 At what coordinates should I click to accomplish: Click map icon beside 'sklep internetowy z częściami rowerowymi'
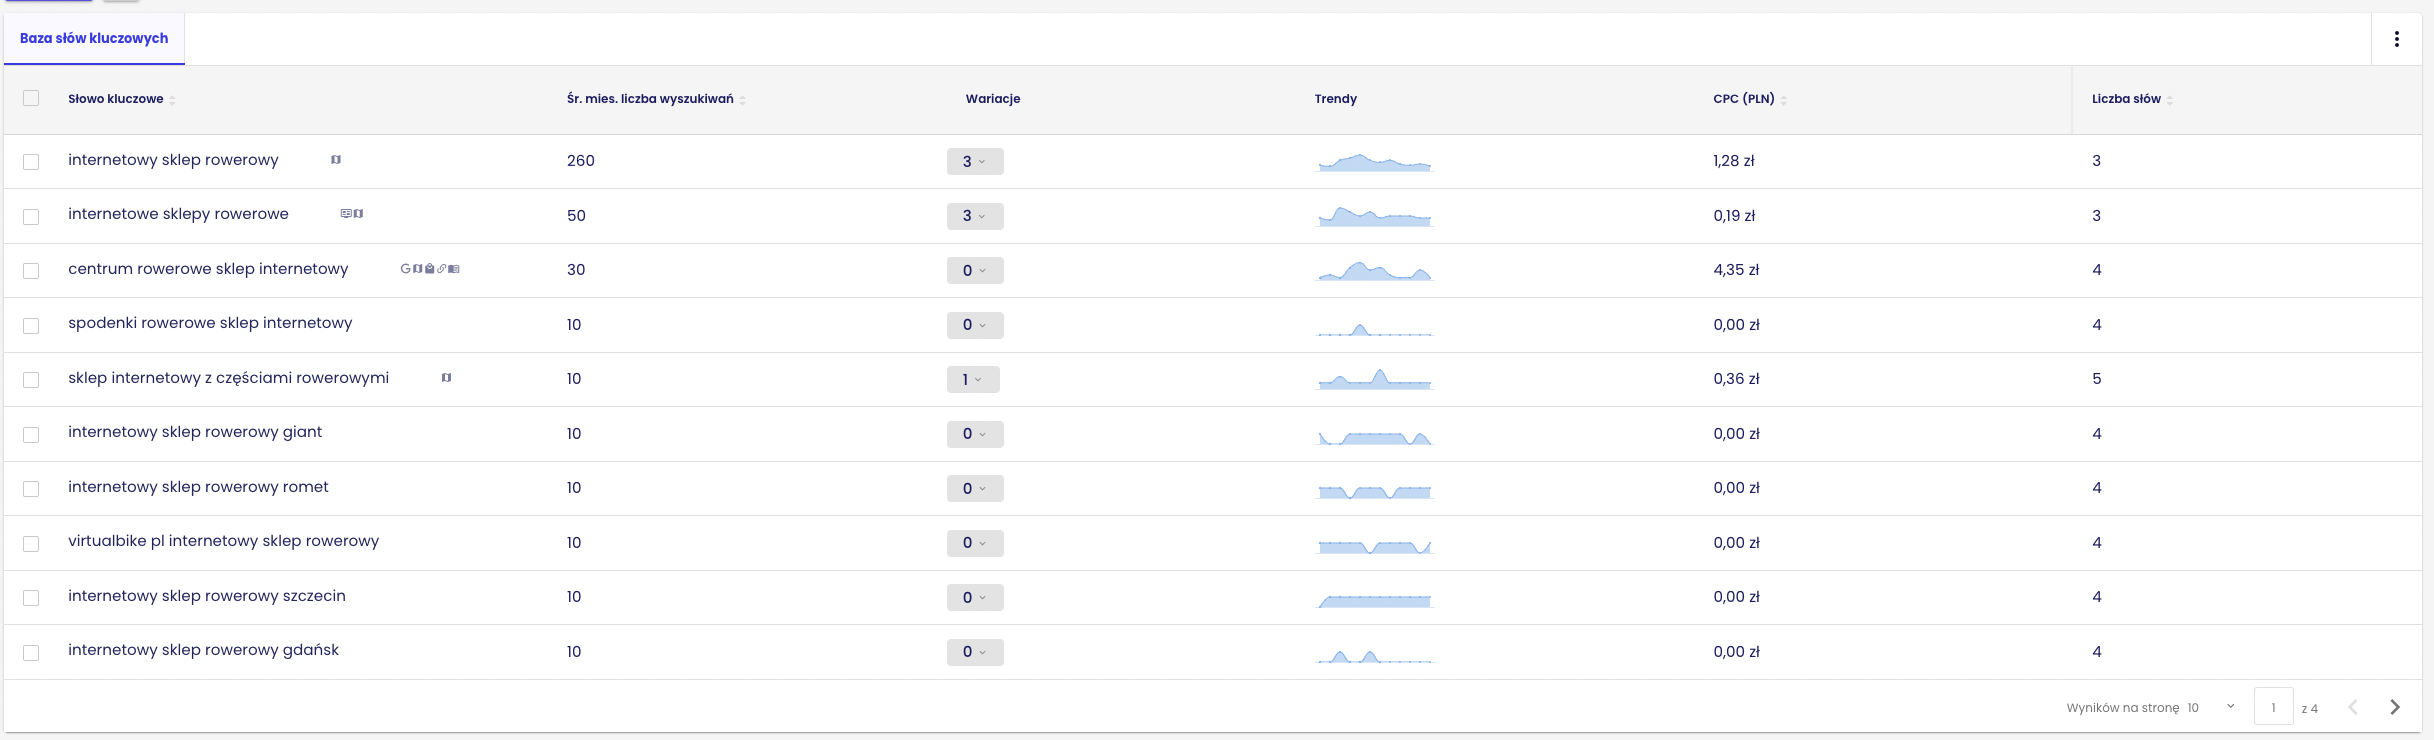pos(446,378)
